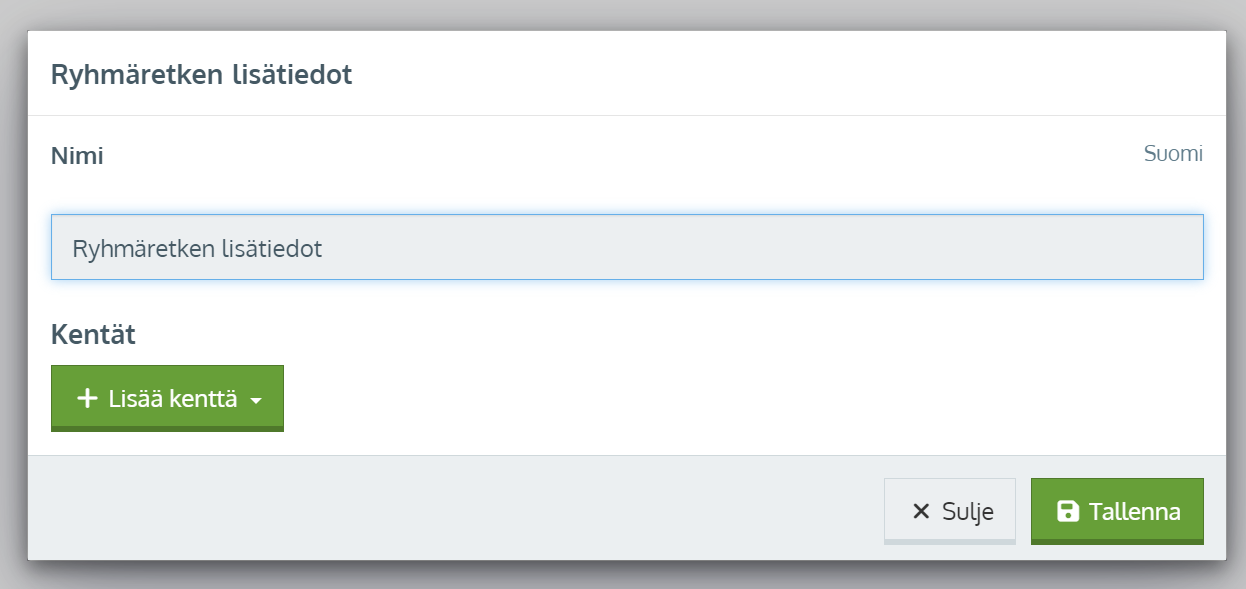This screenshot has width=1246, height=589.
Task: Click the Sulje button label text
Action: (x=968, y=512)
